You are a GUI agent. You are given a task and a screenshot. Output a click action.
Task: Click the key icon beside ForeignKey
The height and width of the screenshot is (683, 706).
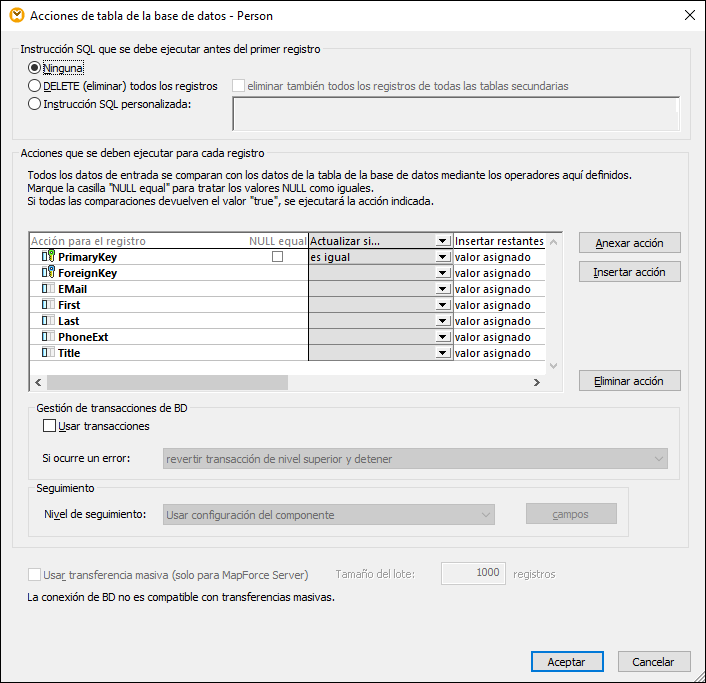49,273
